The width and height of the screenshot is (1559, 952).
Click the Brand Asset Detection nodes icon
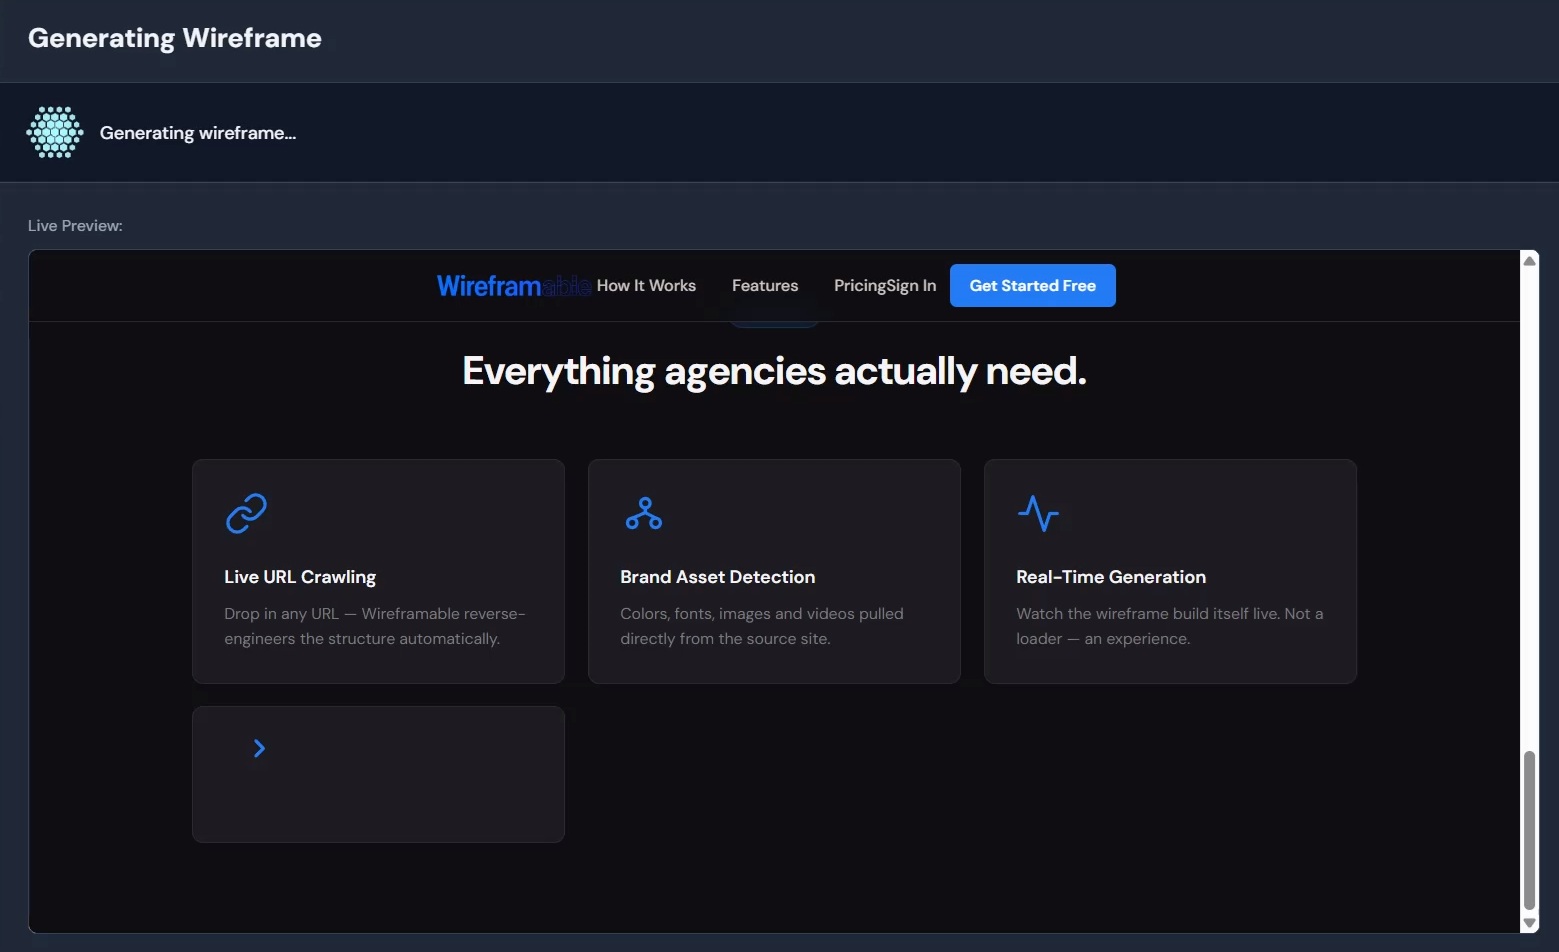[x=643, y=513]
